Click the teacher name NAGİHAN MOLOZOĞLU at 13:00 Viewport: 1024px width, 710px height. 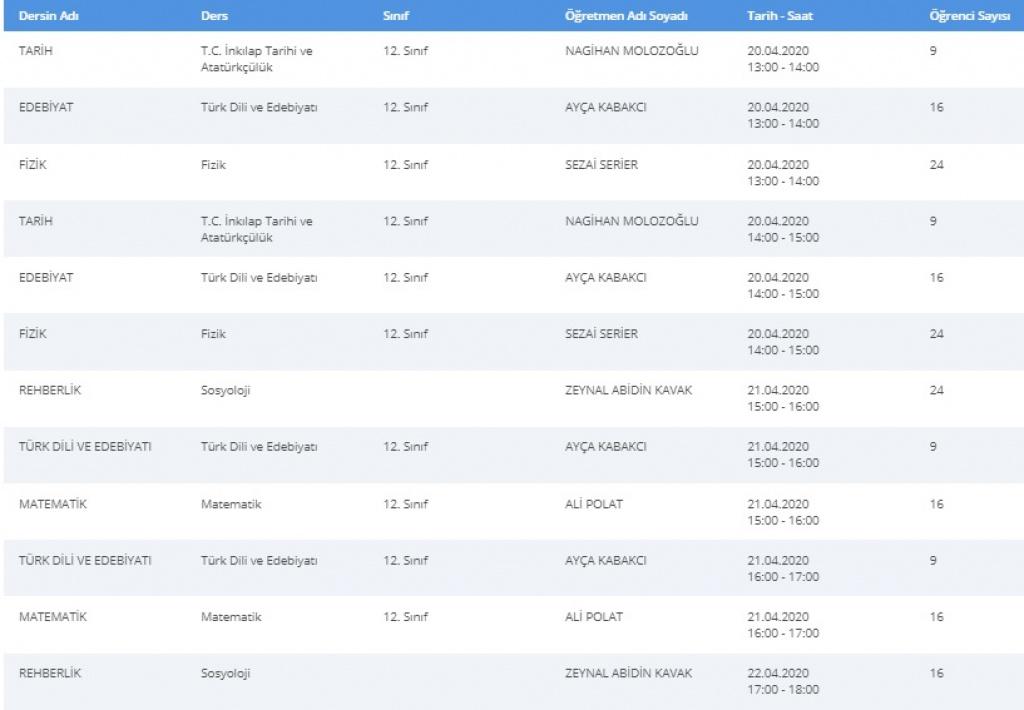point(632,50)
